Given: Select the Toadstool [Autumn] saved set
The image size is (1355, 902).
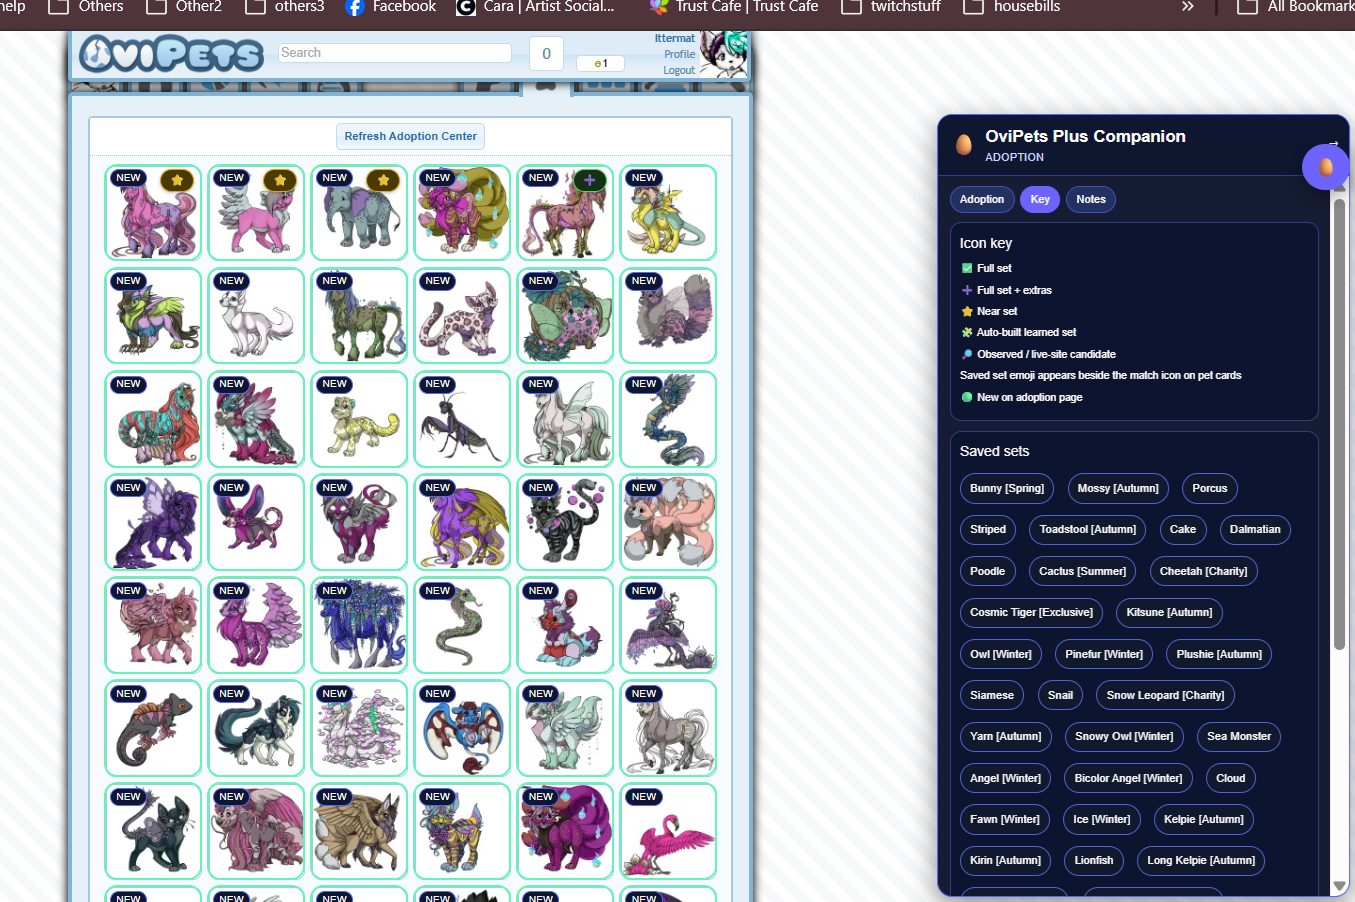Looking at the screenshot, I should pos(1088,529).
